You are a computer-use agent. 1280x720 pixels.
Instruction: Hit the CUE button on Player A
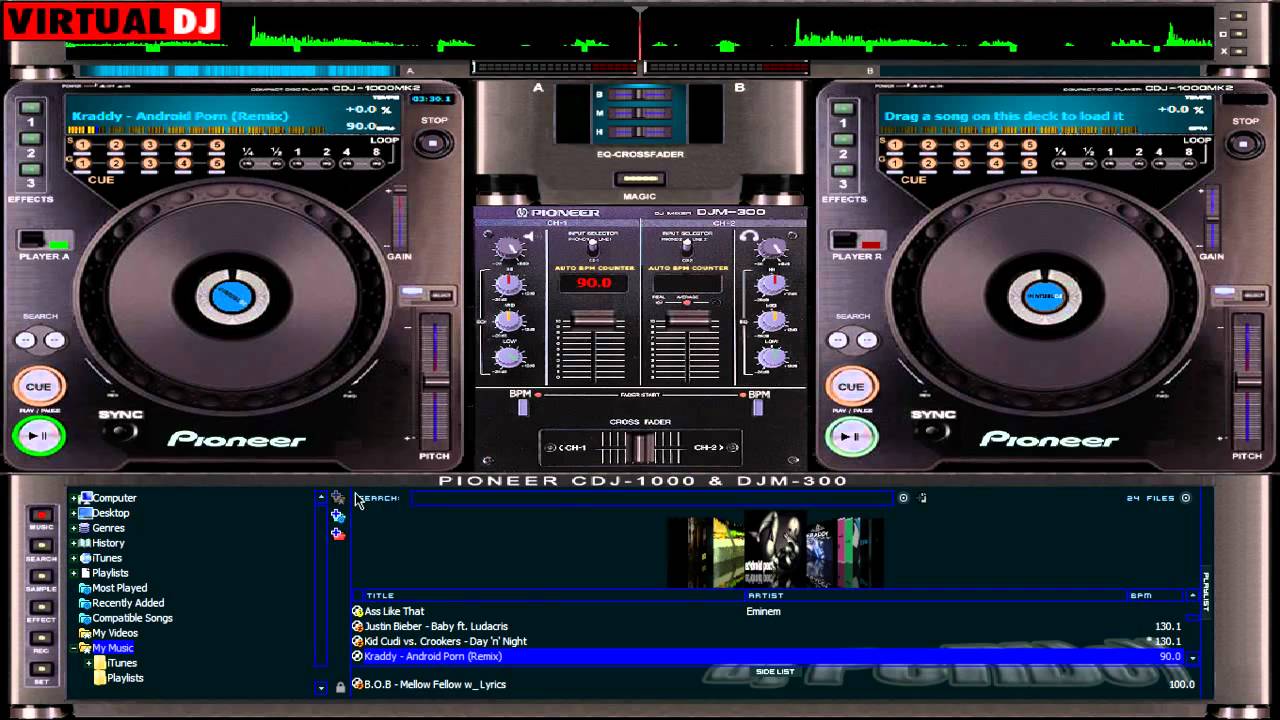point(38,387)
